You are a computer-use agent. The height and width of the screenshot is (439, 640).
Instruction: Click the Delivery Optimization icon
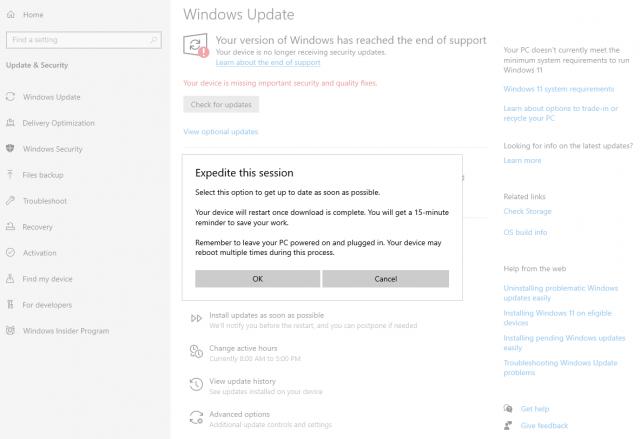(x=11, y=123)
